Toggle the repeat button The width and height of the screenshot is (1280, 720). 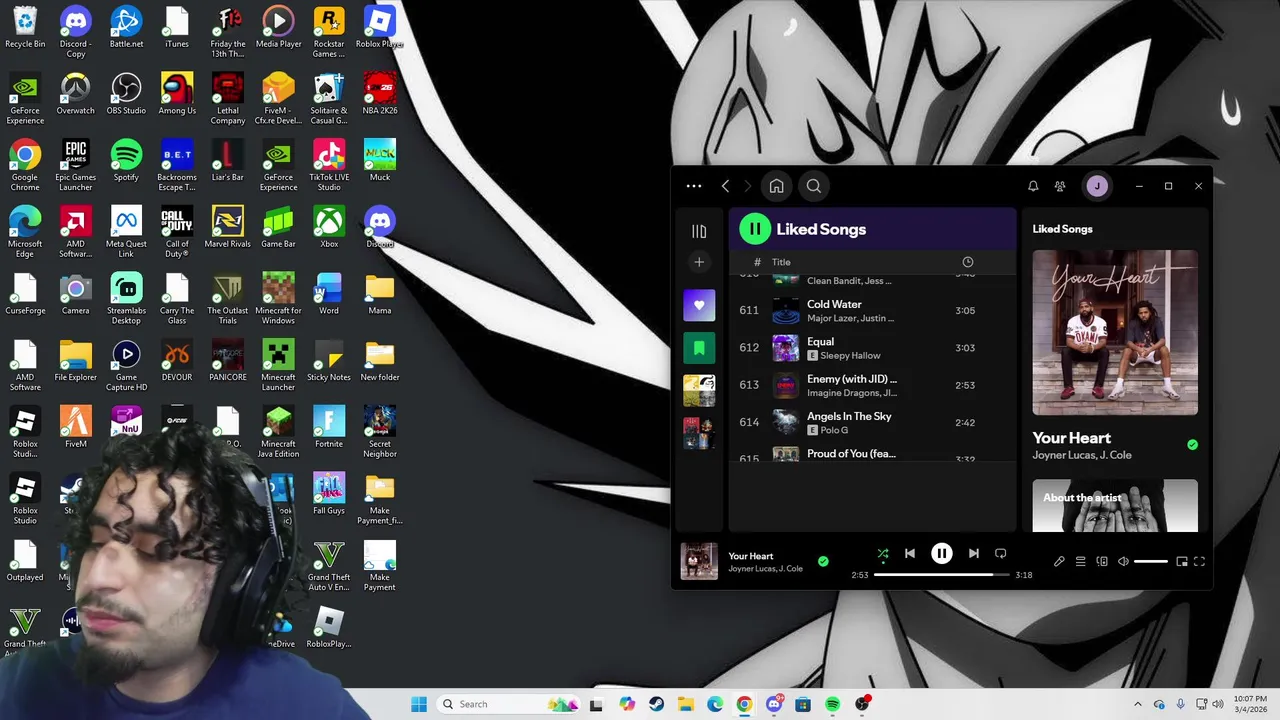(x=1000, y=553)
